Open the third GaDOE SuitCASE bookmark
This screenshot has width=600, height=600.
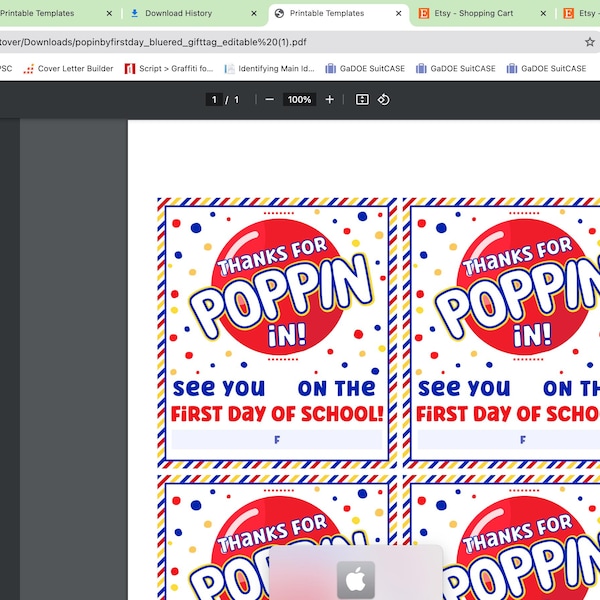coord(546,68)
